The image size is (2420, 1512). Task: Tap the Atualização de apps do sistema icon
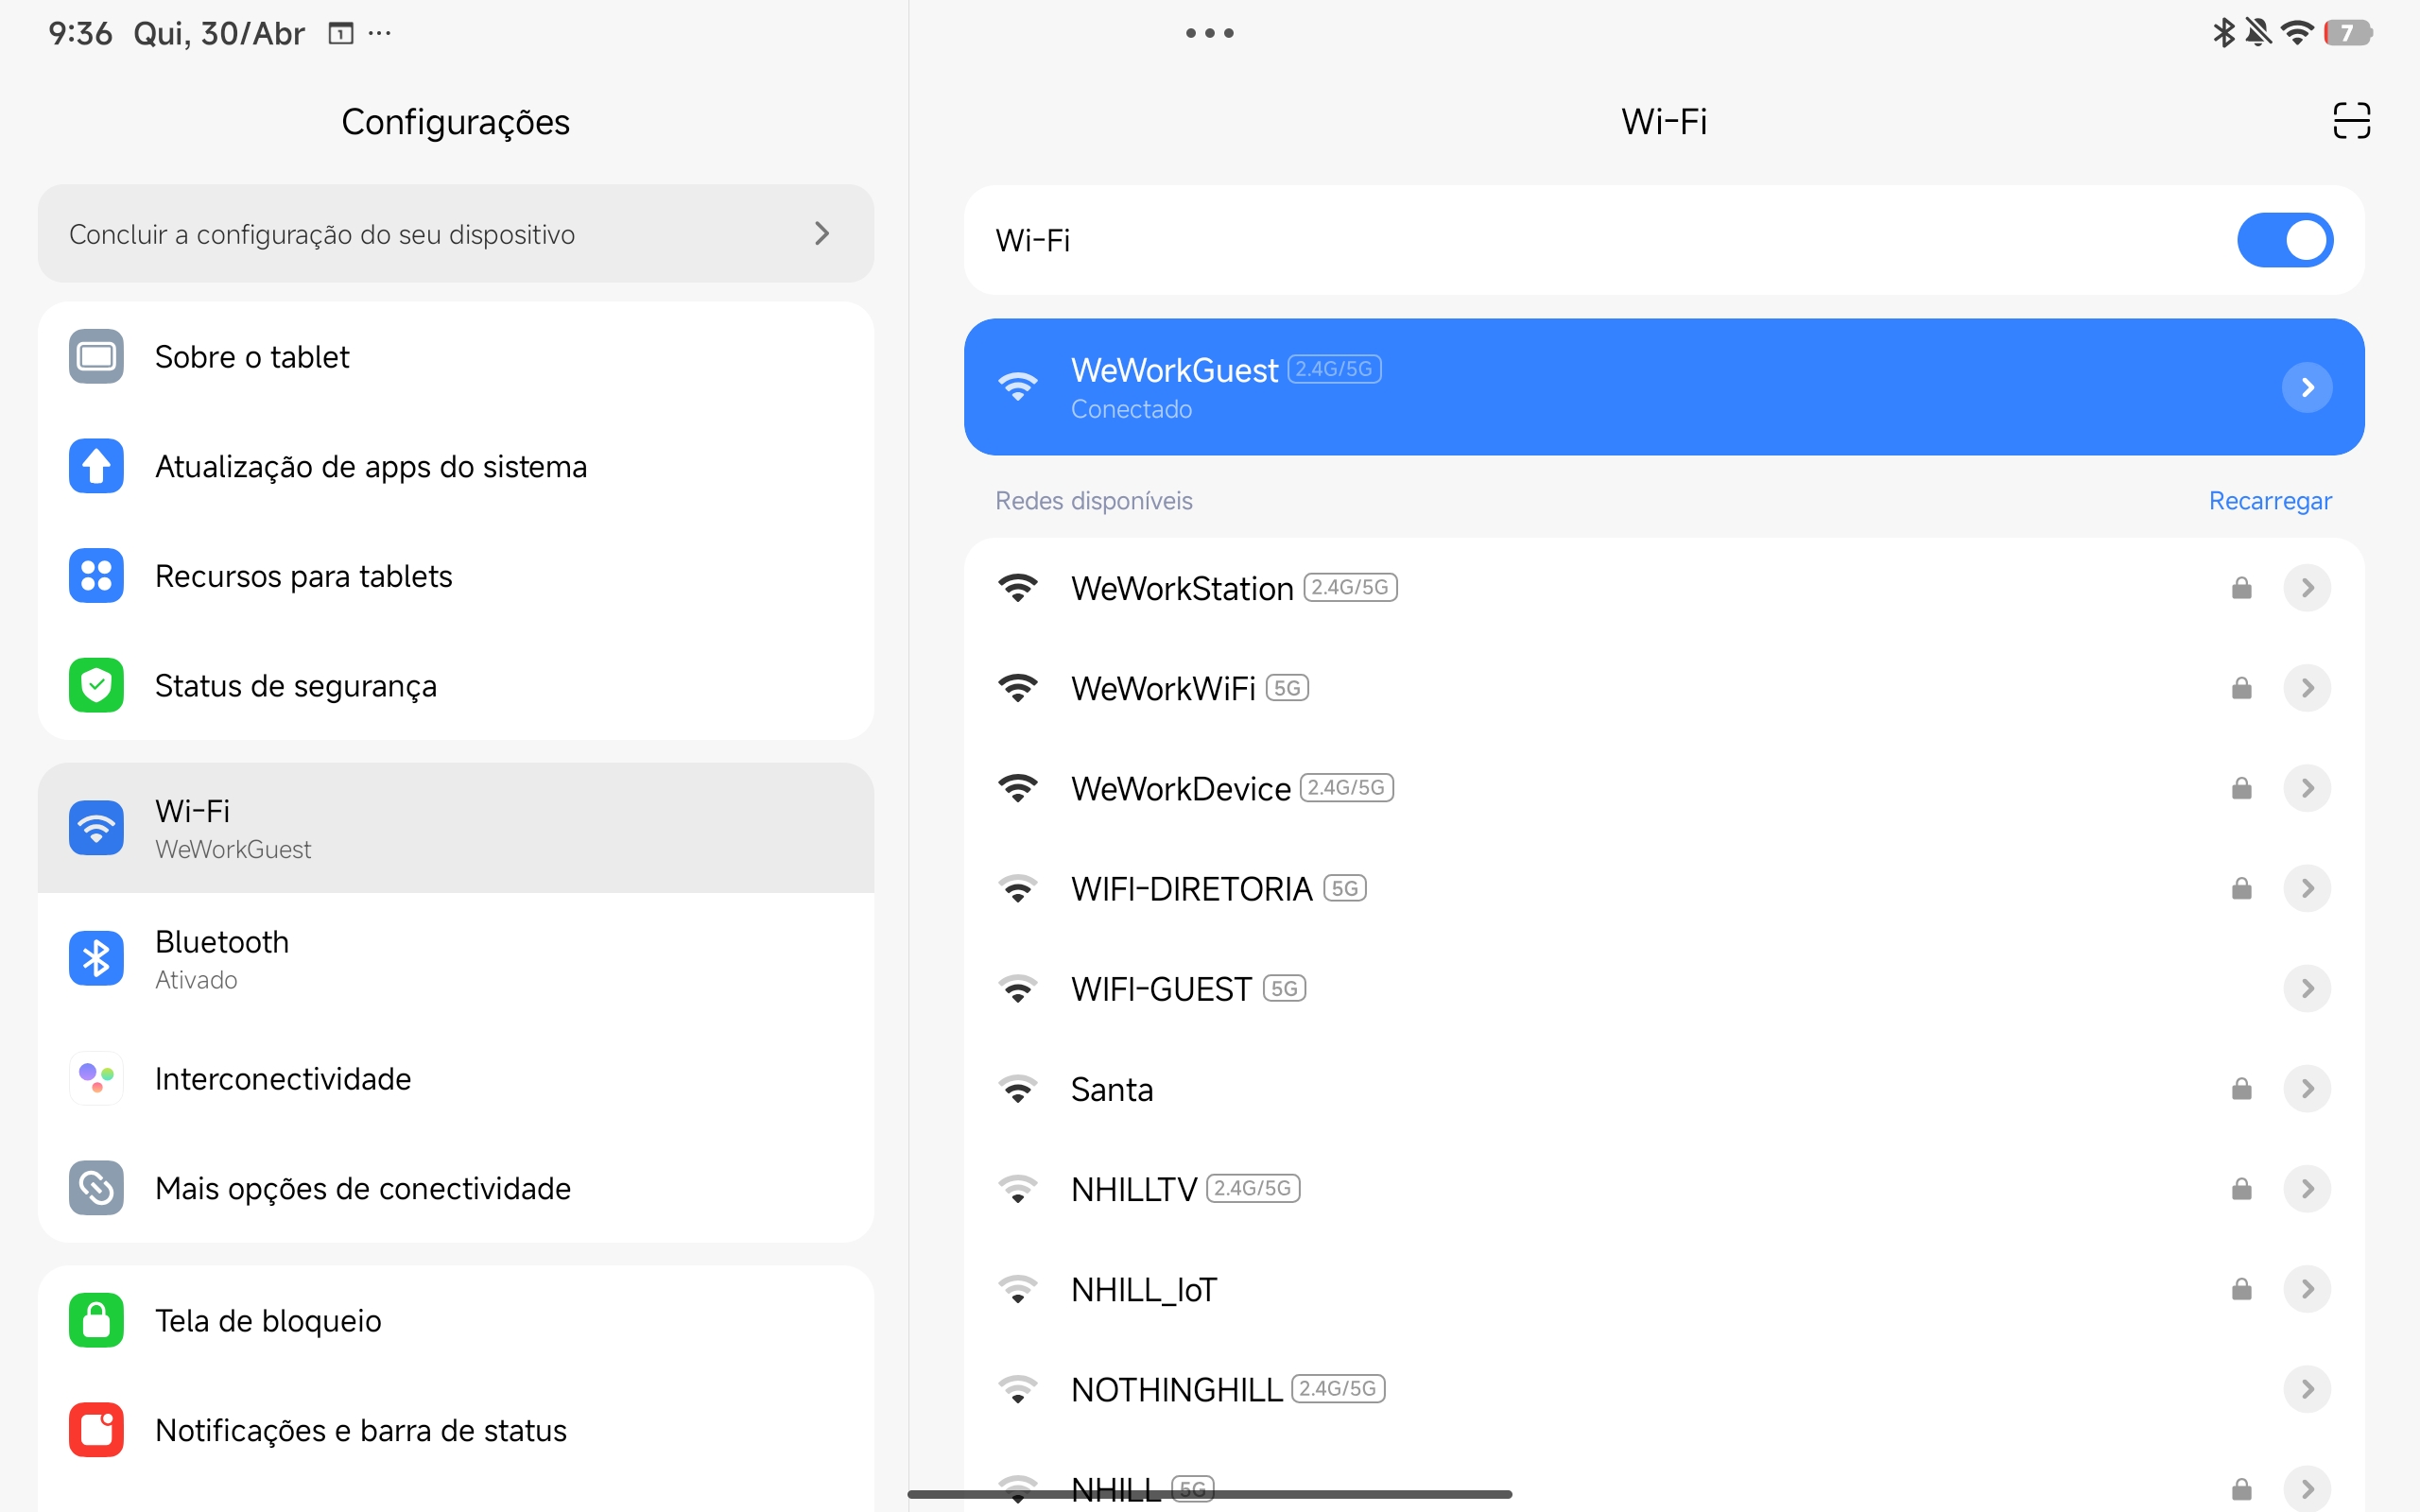(x=96, y=466)
